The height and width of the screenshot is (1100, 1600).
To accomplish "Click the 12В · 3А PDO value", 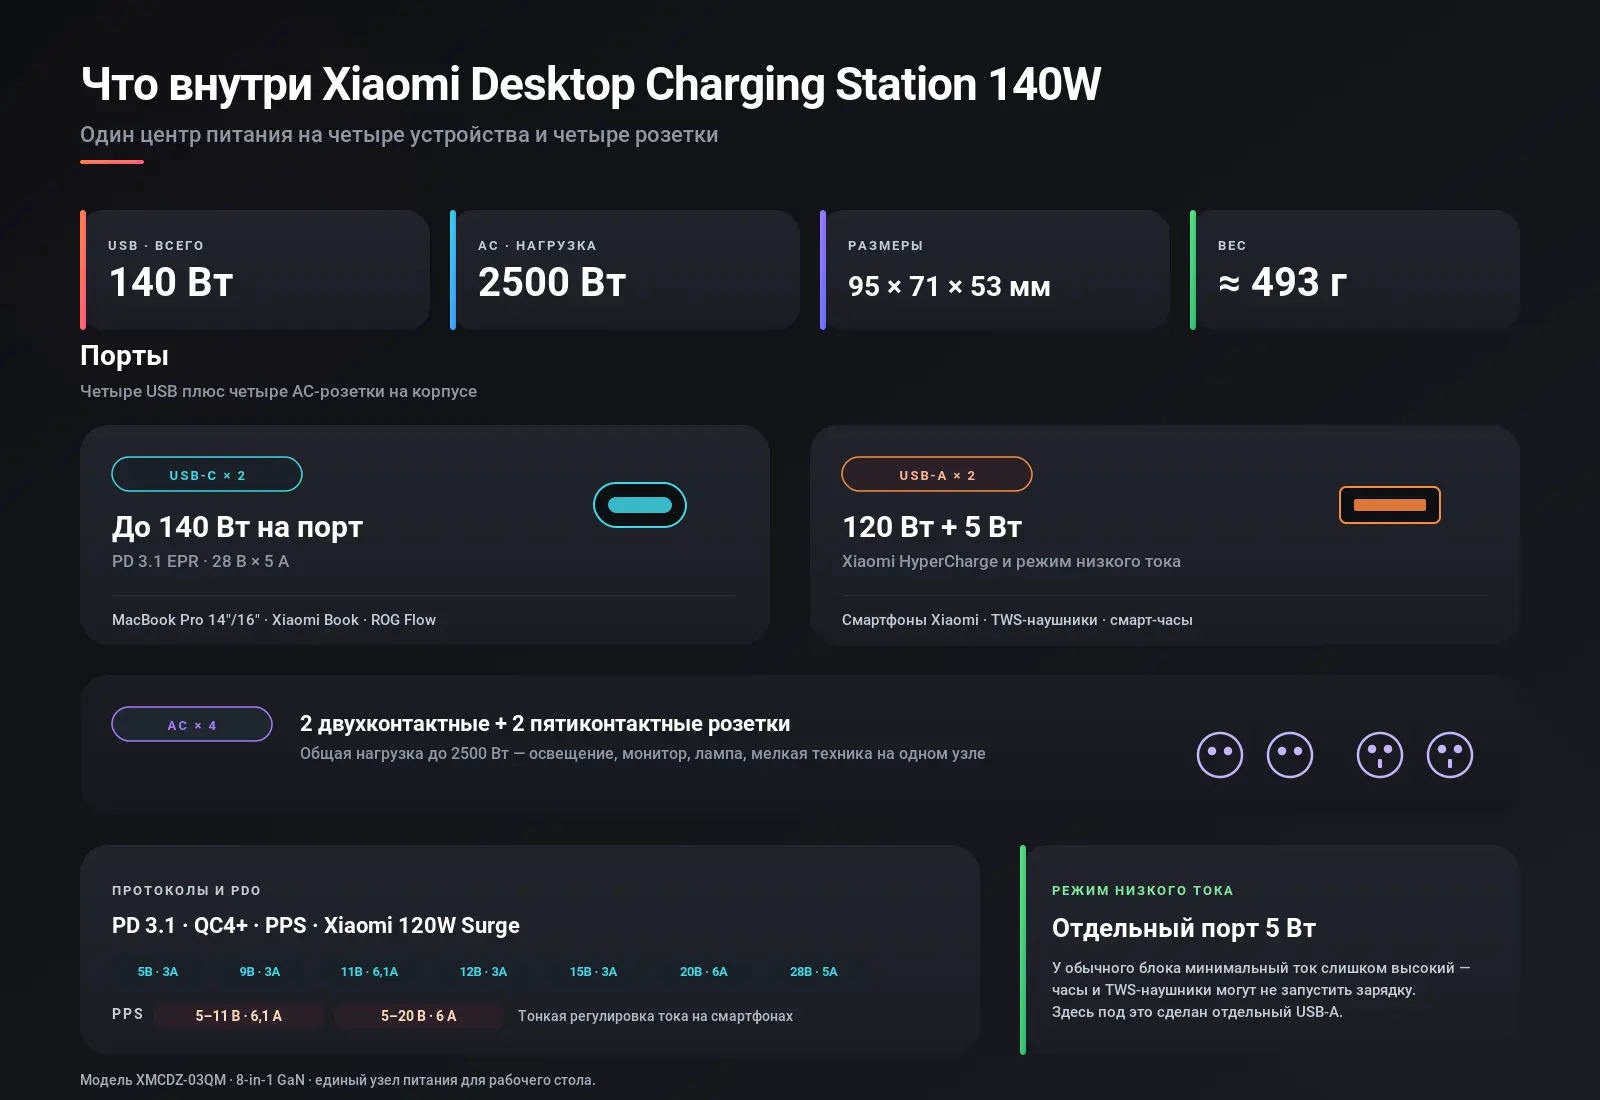I will pos(484,972).
